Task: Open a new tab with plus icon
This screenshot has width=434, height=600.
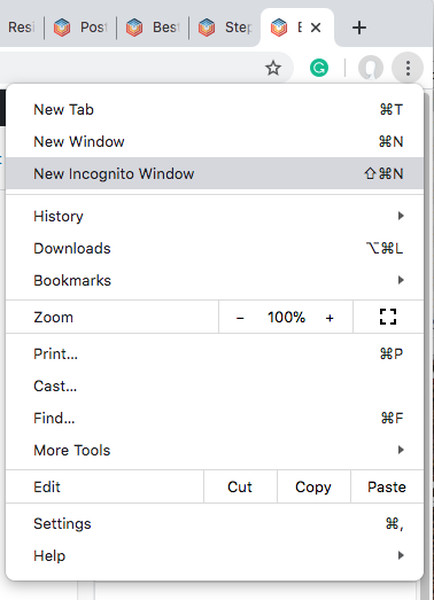Action: (359, 28)
